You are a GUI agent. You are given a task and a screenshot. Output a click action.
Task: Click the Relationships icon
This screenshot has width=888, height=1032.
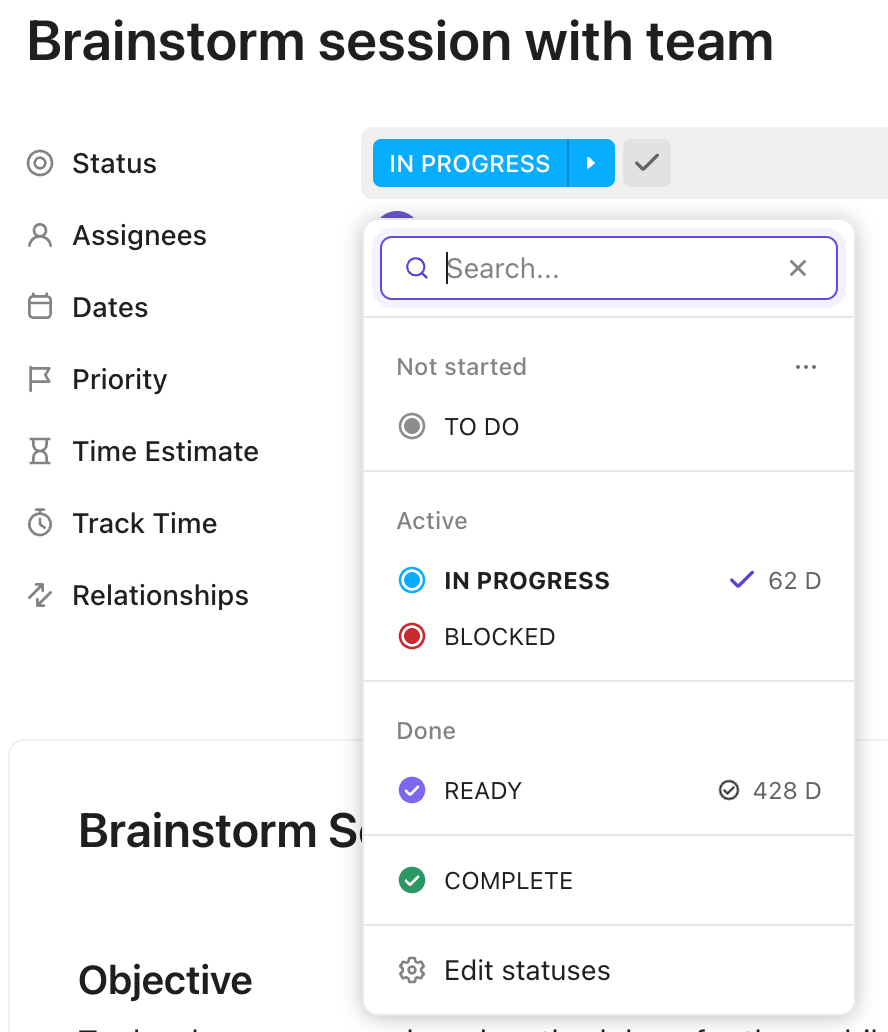40,595
